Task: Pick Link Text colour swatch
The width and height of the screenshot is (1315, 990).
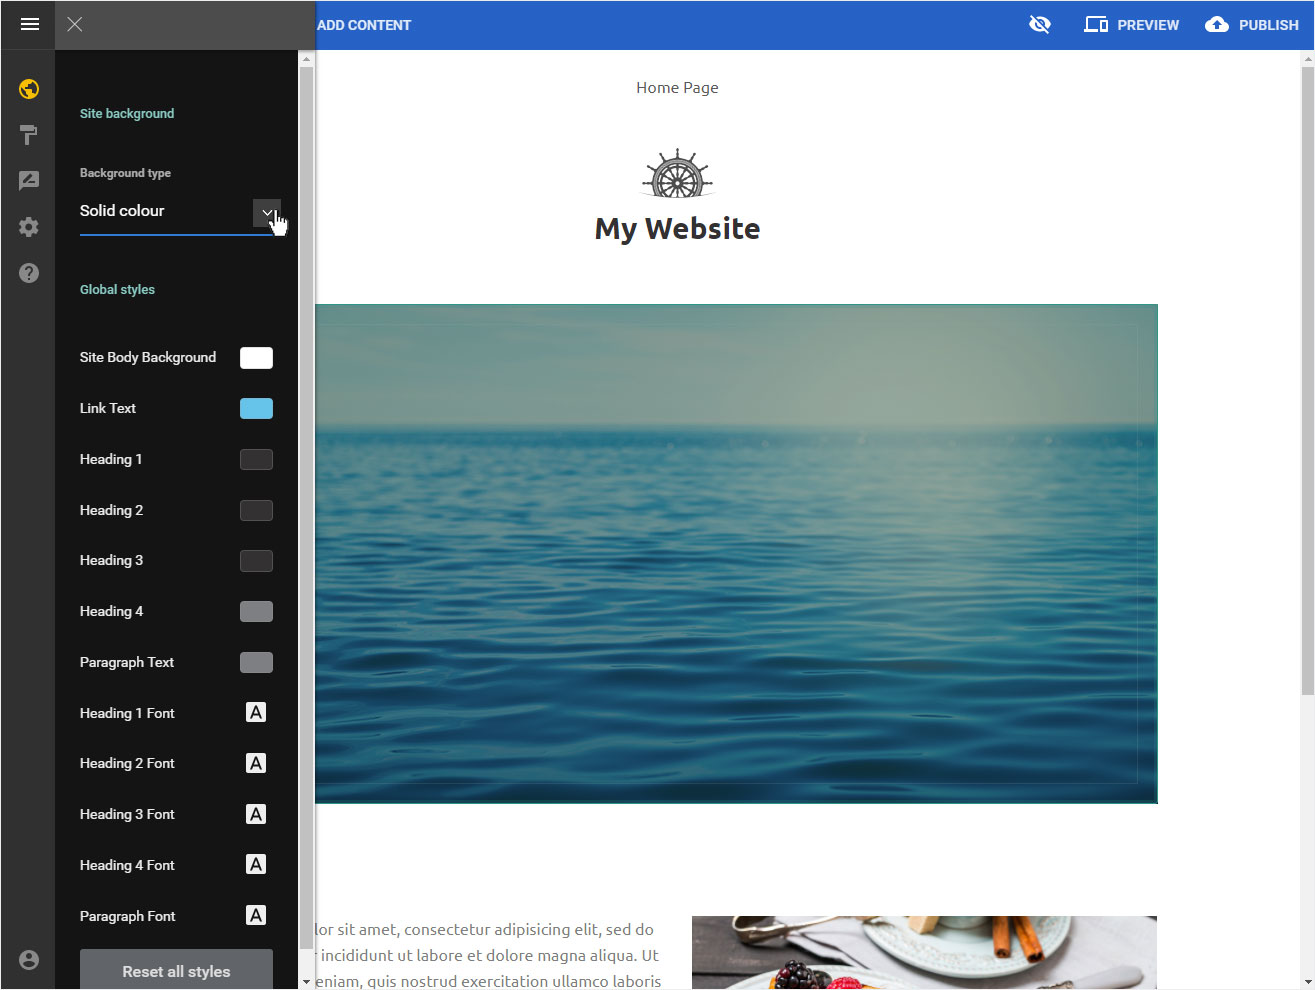Action: [x=256, y=408]
